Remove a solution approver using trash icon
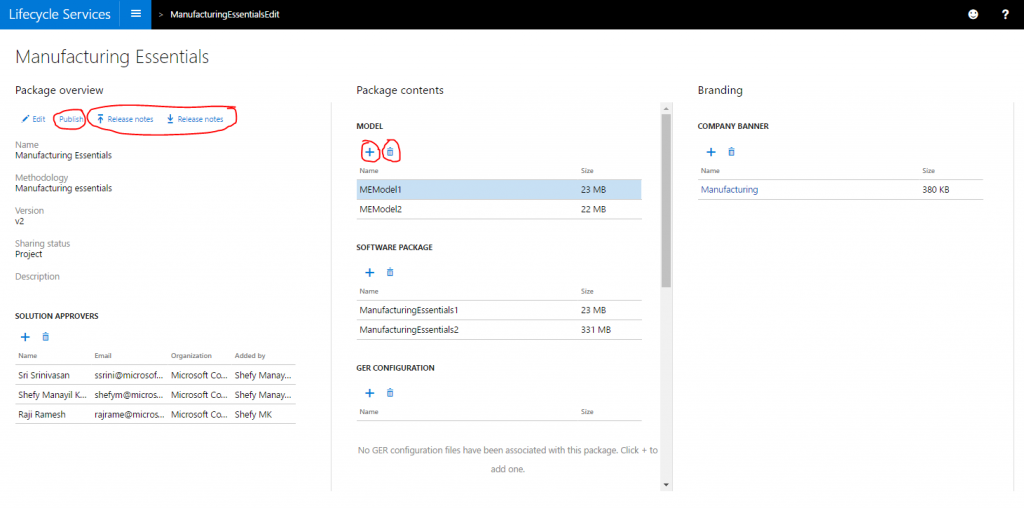Image resolution: width=1024 pixels, height=508 pixels. click(x=46, y=337)
